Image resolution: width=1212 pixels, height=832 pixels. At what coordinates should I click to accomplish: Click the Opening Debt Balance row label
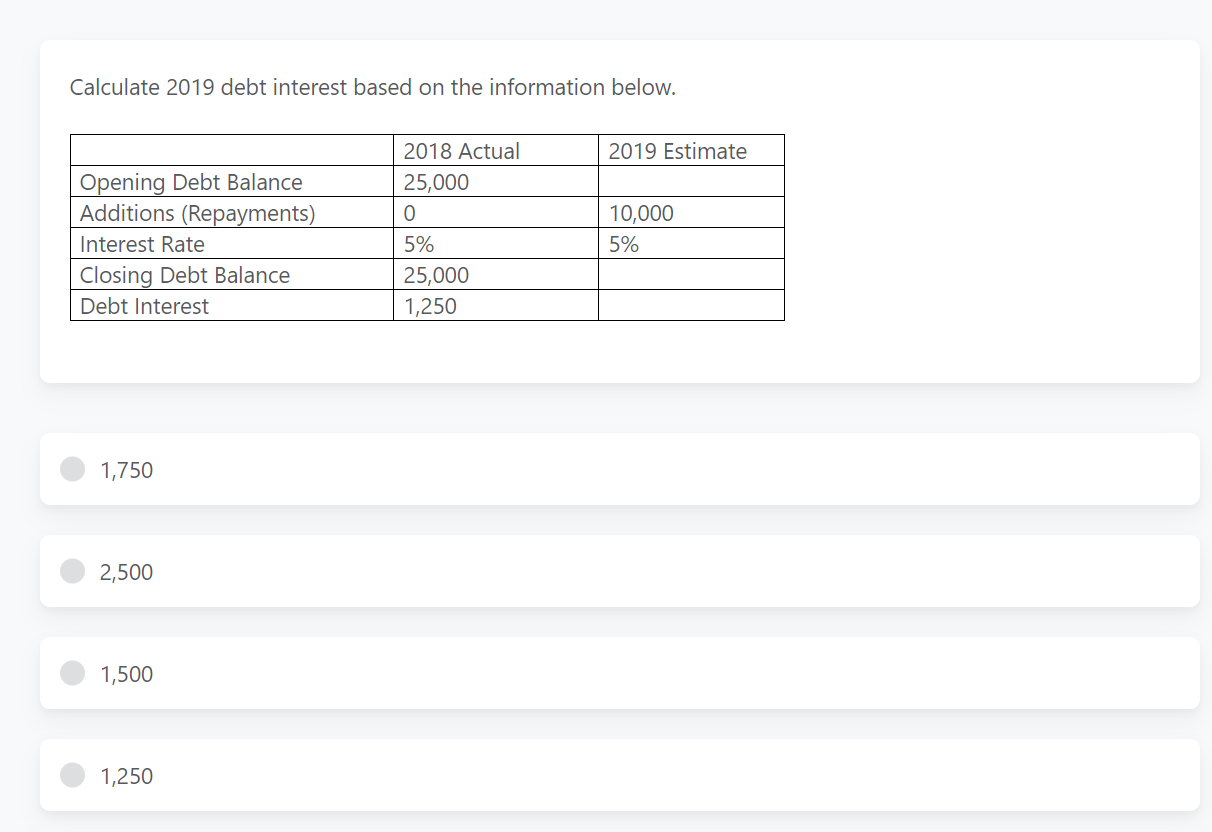(x=190, y=182)
